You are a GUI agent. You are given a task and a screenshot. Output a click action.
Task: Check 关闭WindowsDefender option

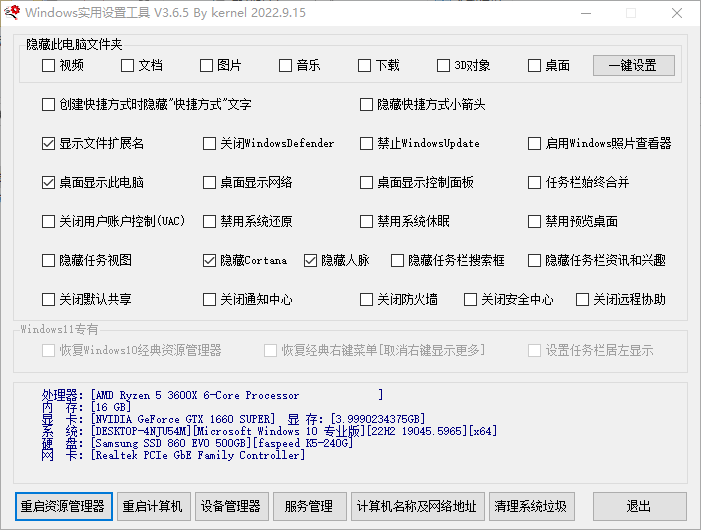[x=209, y=143]
